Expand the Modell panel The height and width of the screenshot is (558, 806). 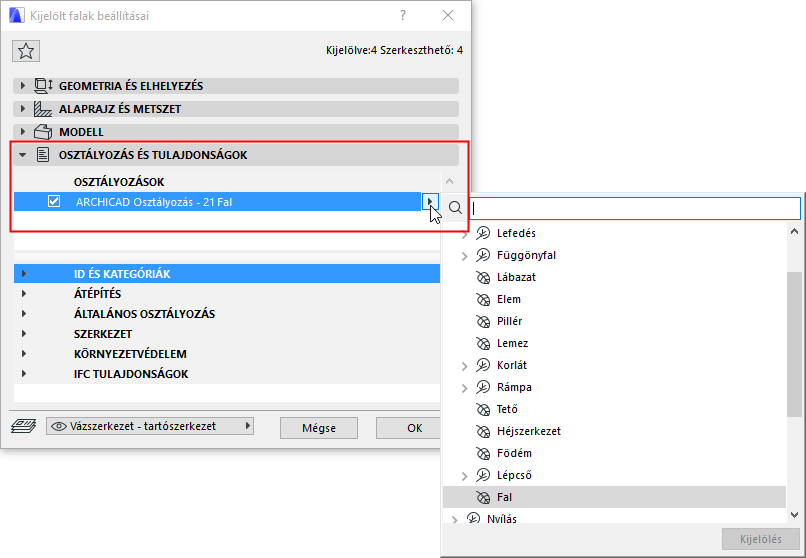pos(23,132)
